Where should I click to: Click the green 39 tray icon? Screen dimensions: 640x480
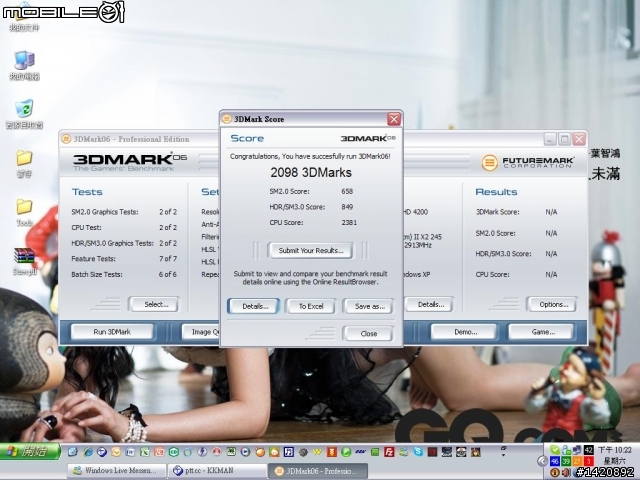pos(566,461)
